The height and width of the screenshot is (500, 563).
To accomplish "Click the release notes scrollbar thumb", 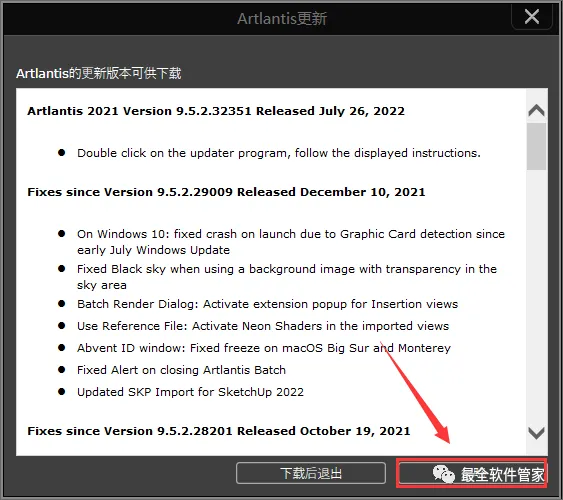I will (536, 146).
